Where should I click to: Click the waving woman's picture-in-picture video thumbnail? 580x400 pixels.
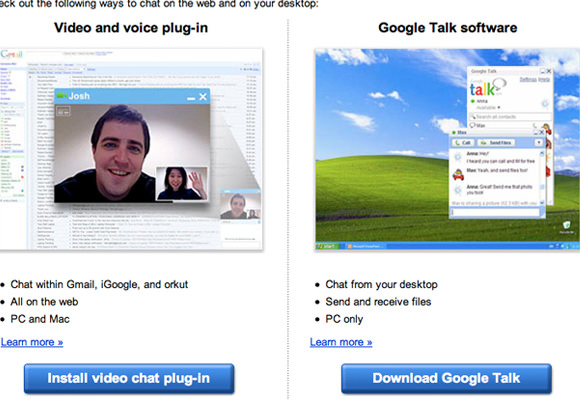[182, 183]
